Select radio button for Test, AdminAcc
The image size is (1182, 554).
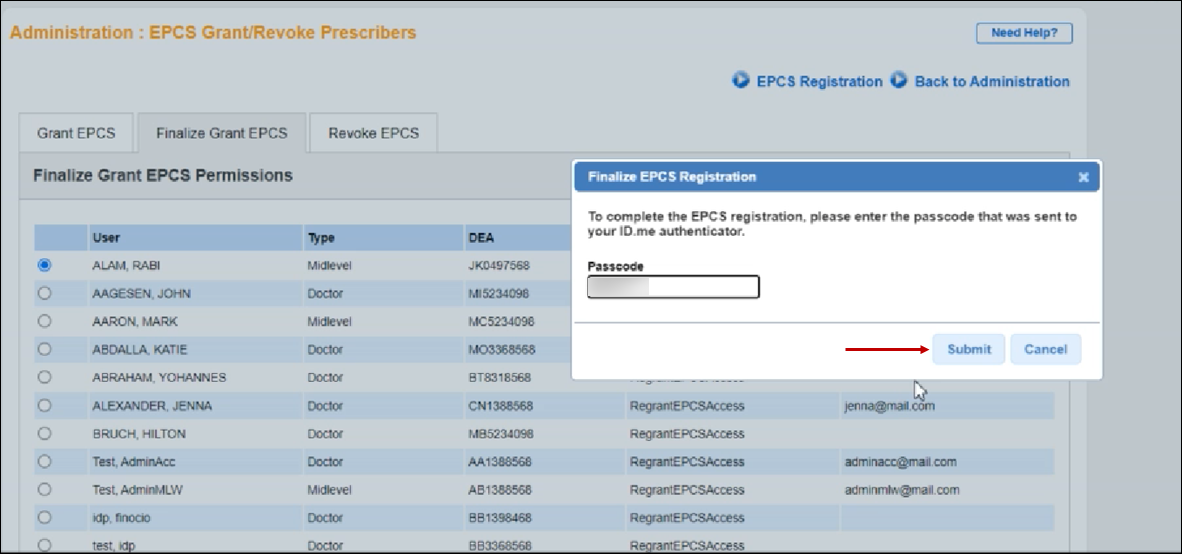(44, 462)
